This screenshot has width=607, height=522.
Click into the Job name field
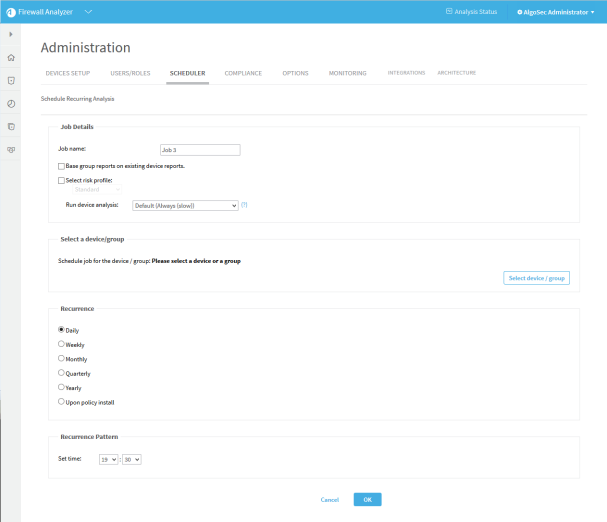(x=199, y=150)
